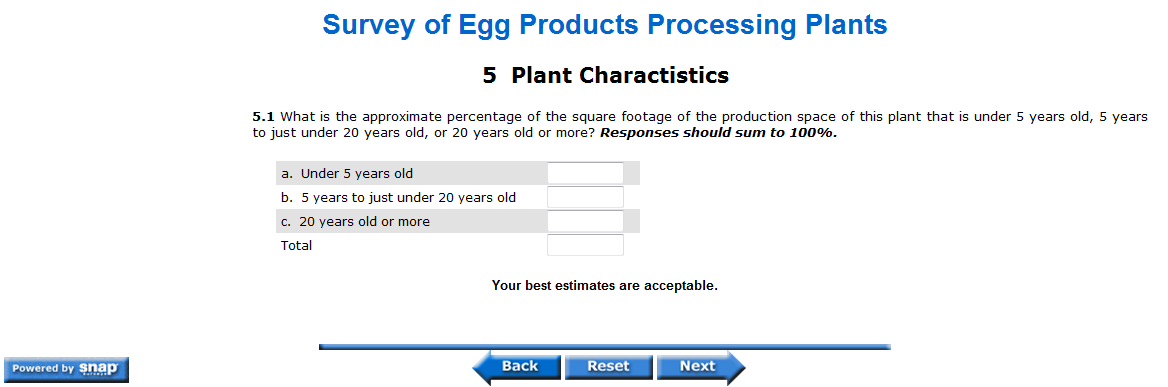Click the label 'a. Under 5 years old'
The image size is (1168, 387).
[x=346, y=174]
